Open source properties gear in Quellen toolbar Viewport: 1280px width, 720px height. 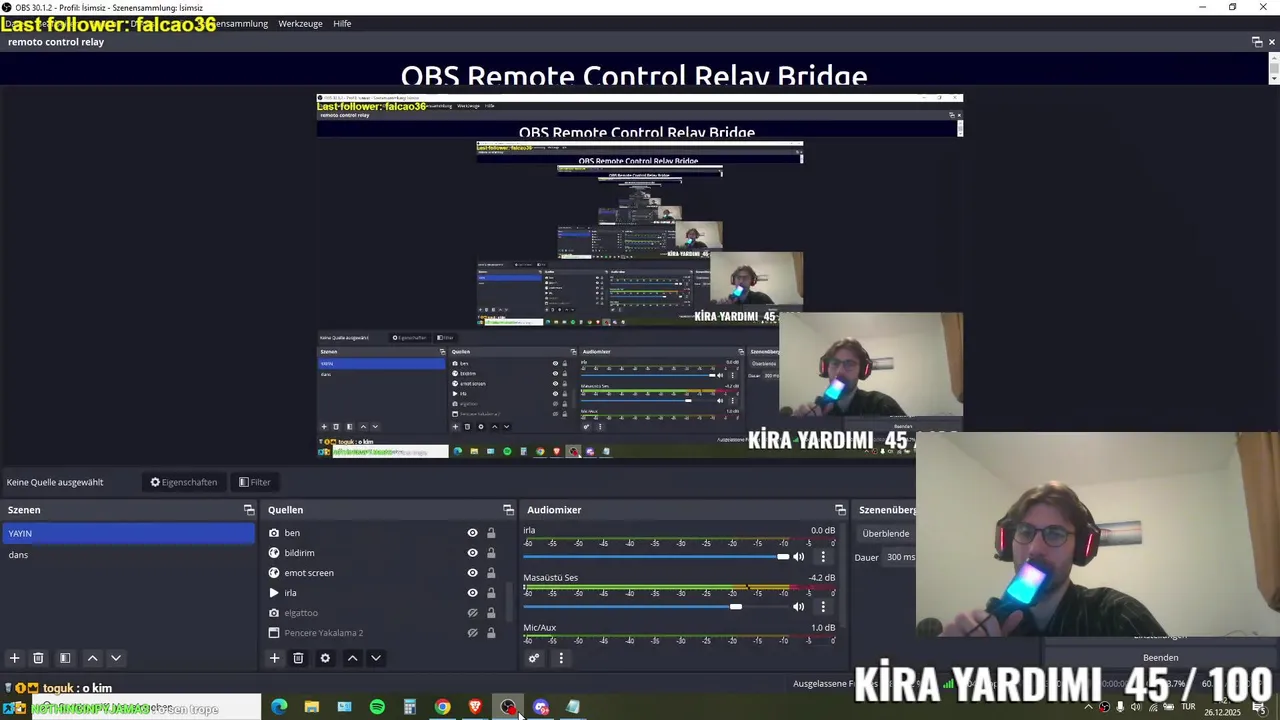point(325,658)
